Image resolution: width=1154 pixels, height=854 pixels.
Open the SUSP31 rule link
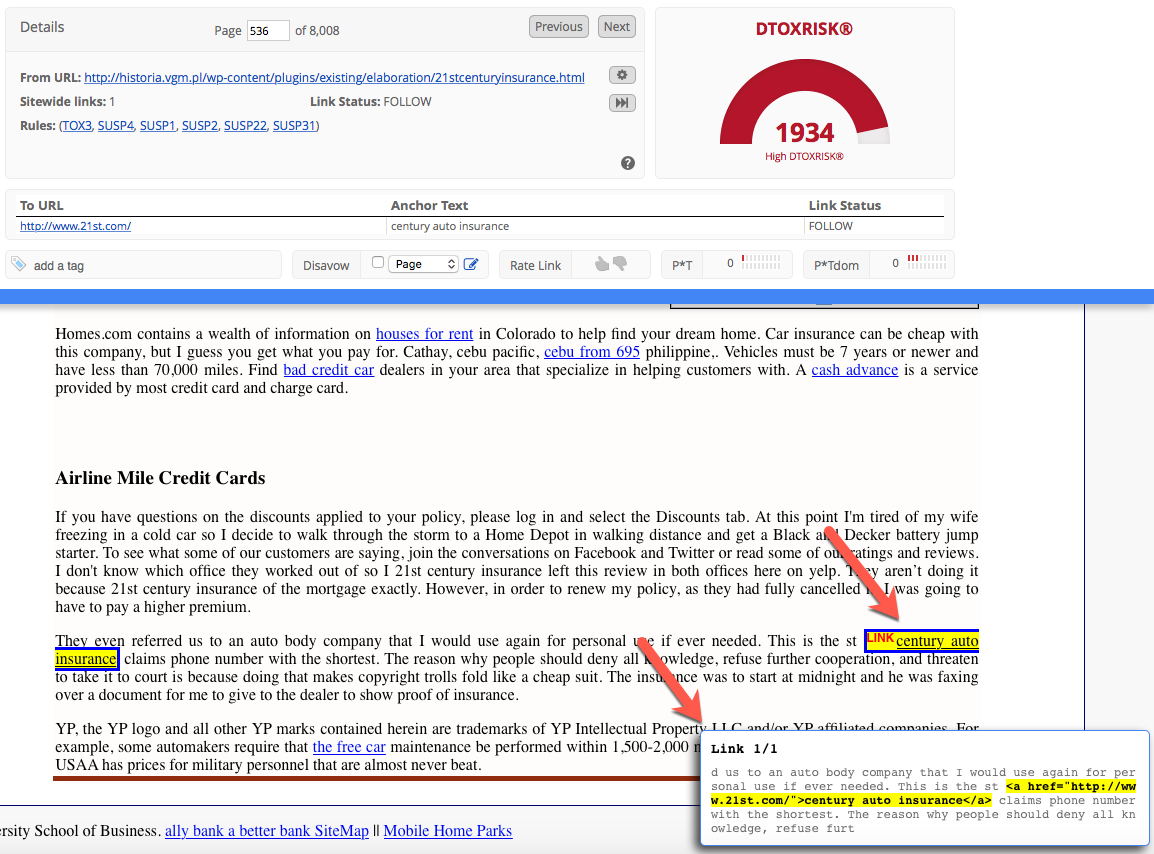[x=294, y=125]
